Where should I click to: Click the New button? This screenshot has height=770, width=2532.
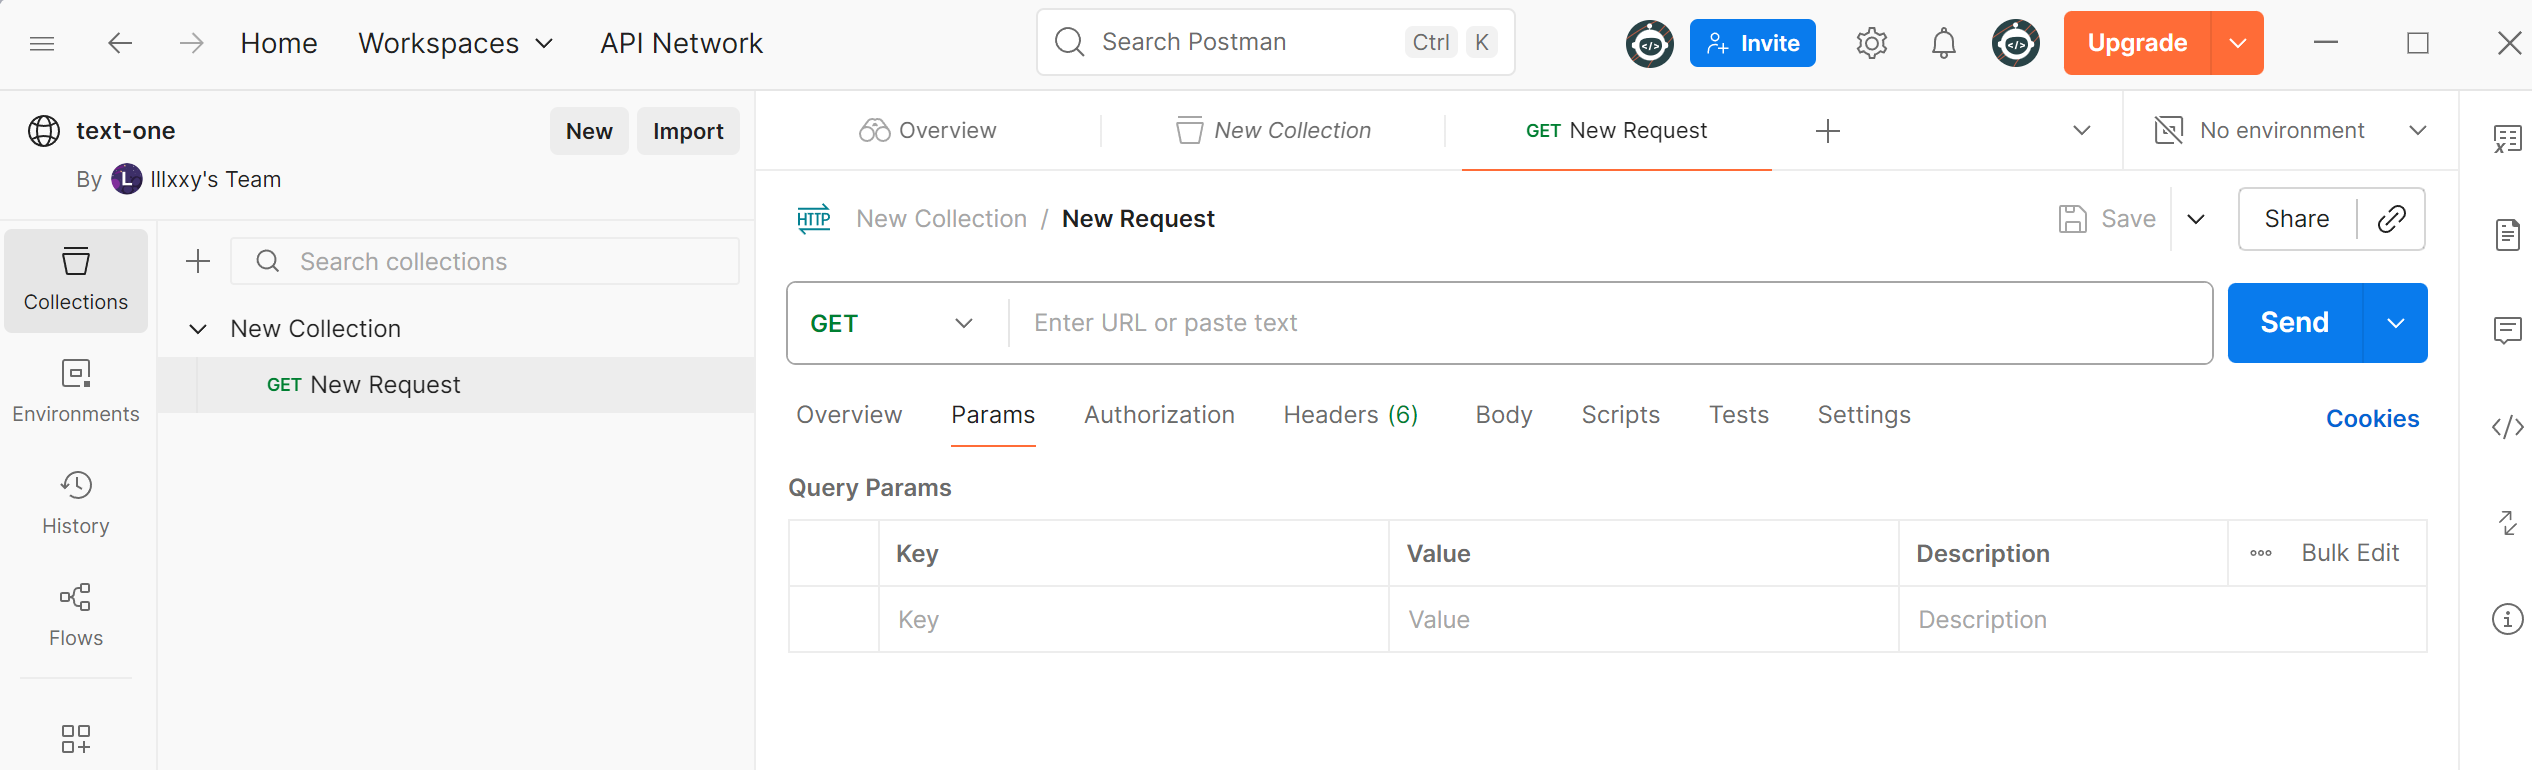coord(589,131)
